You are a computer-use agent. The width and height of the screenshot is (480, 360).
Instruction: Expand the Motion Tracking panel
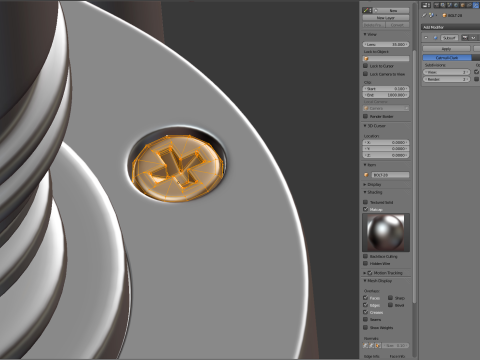(365, 273)
